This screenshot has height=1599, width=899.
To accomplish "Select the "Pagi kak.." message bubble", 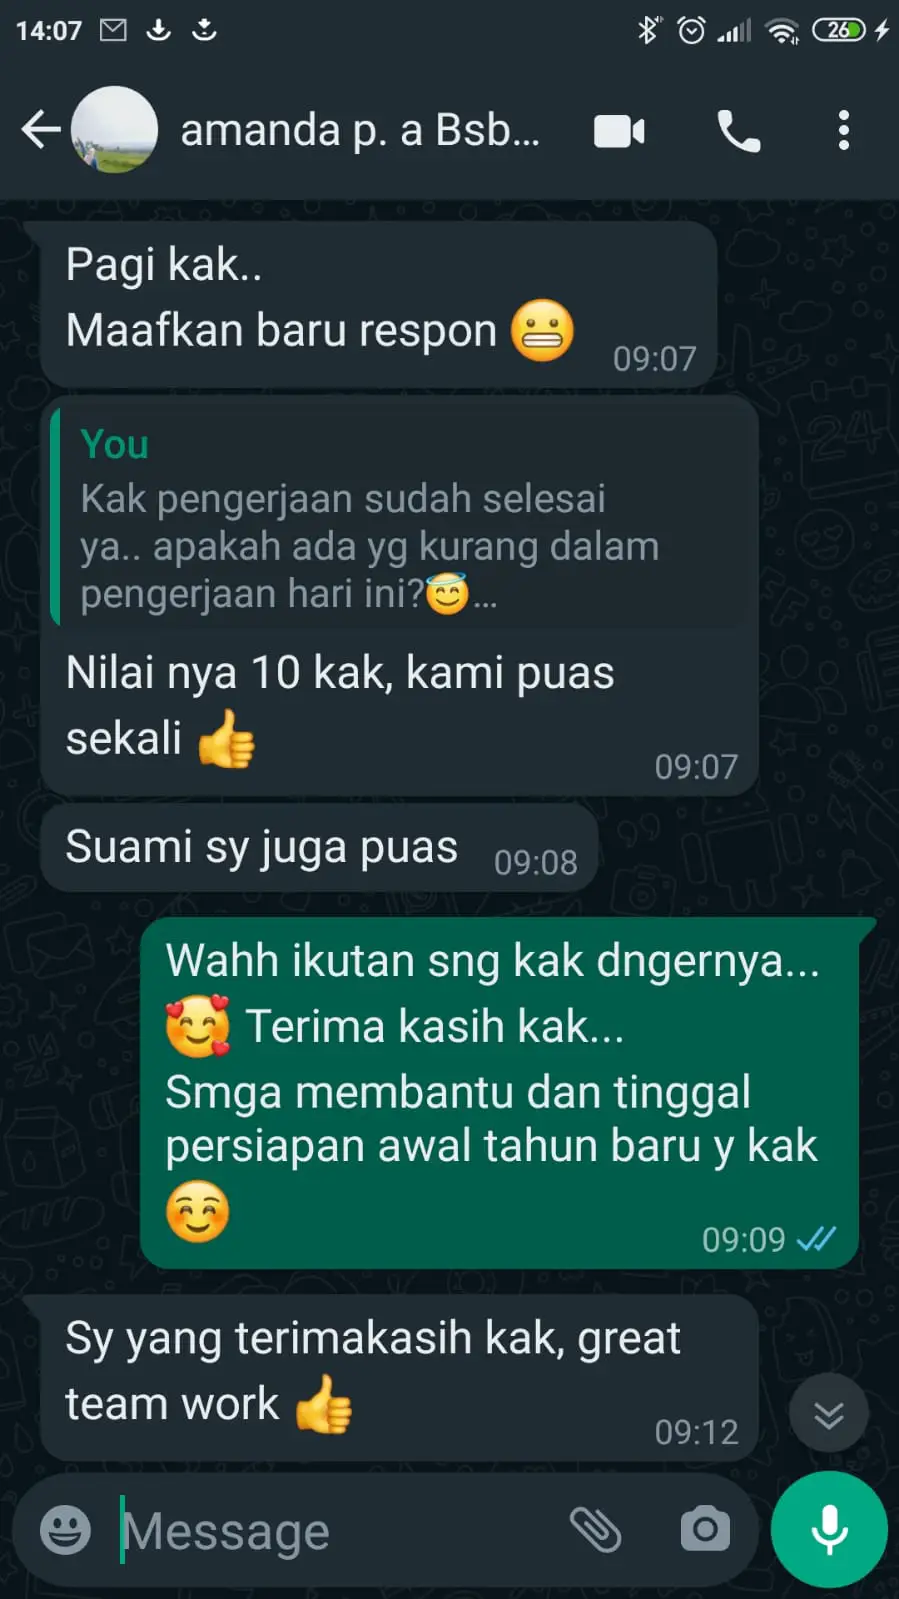I will pos(379,305).
